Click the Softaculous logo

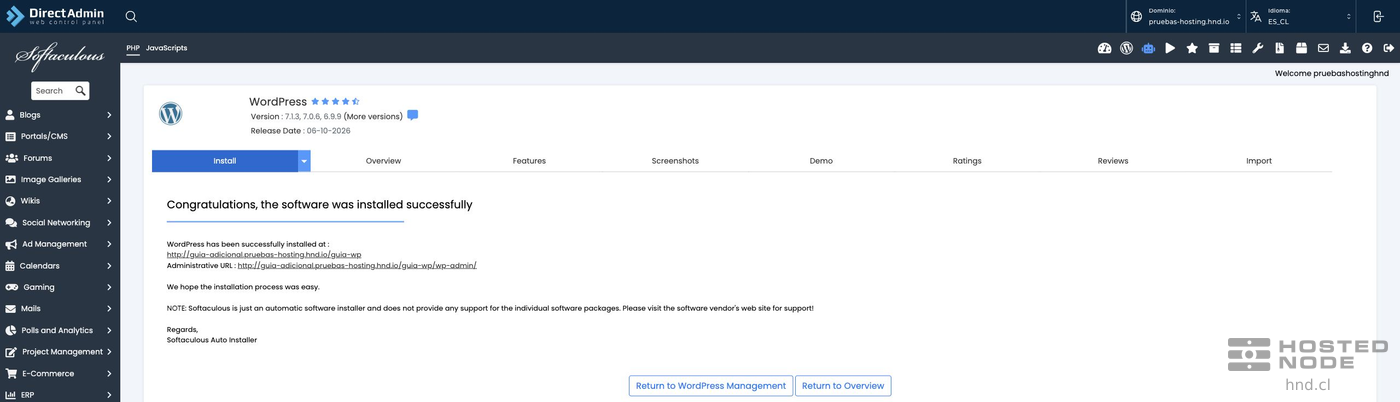(60, 57)
